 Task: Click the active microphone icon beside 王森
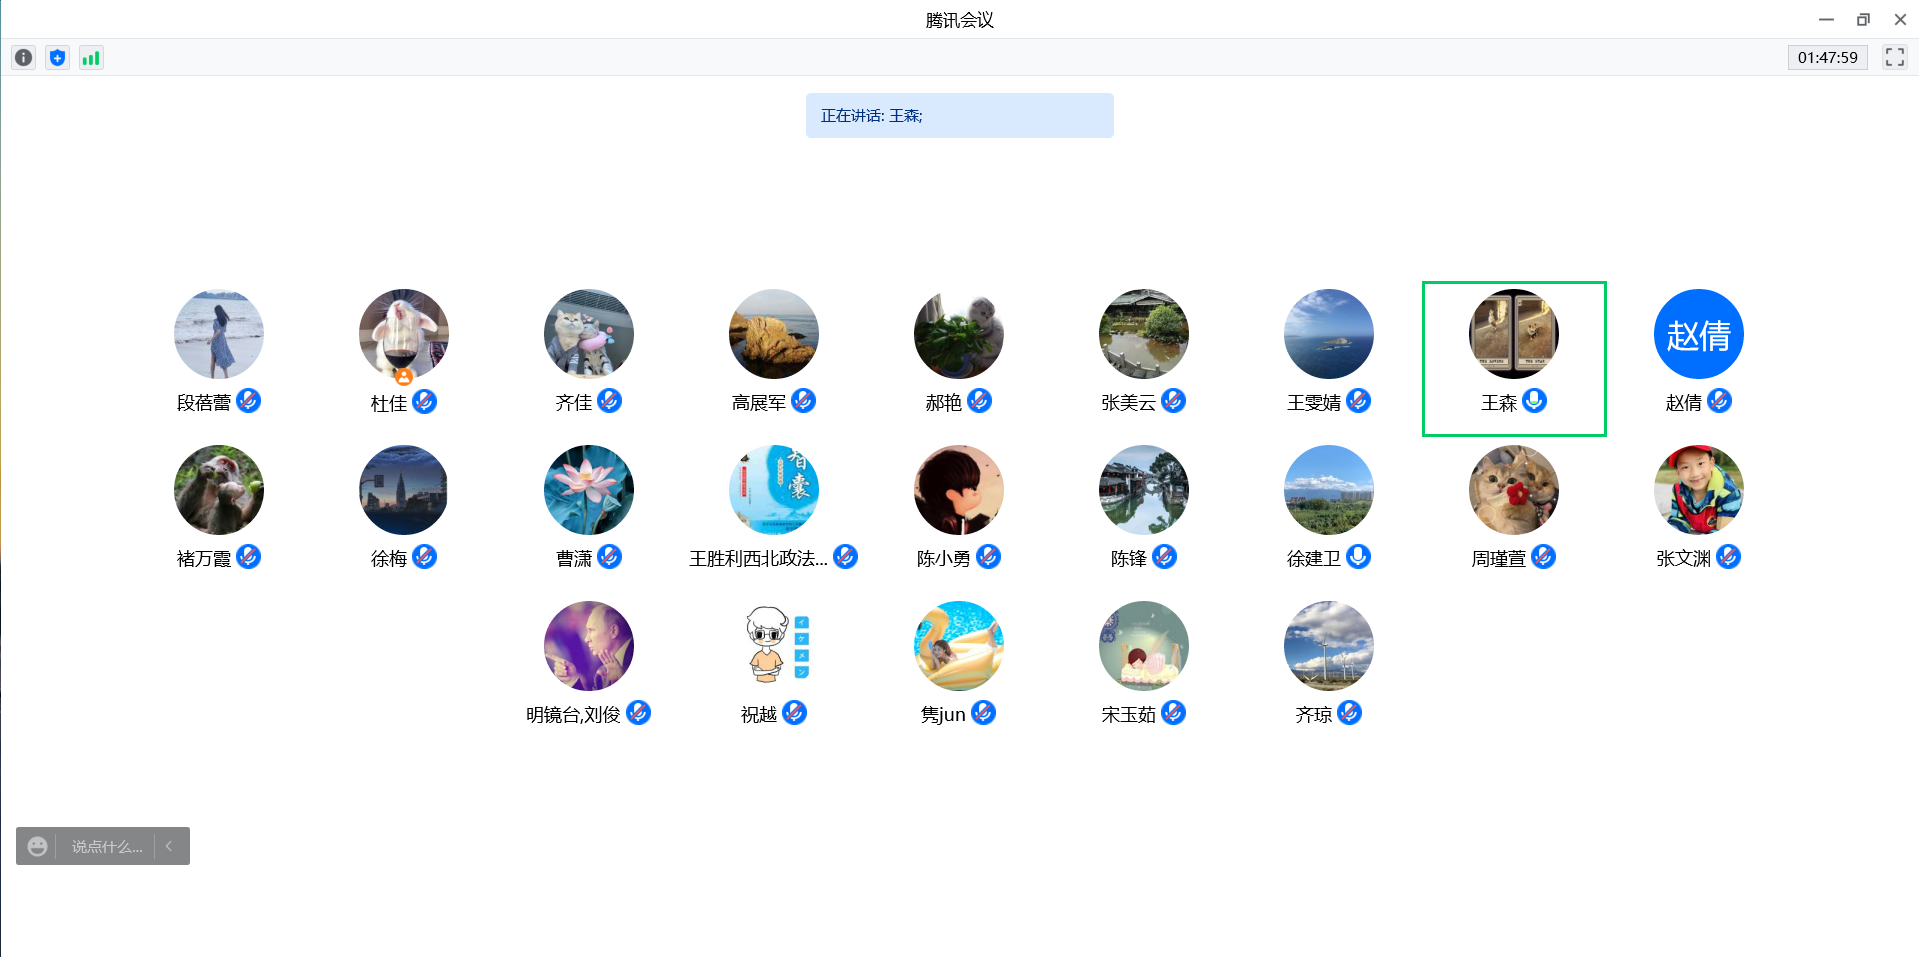point(1534,401)
